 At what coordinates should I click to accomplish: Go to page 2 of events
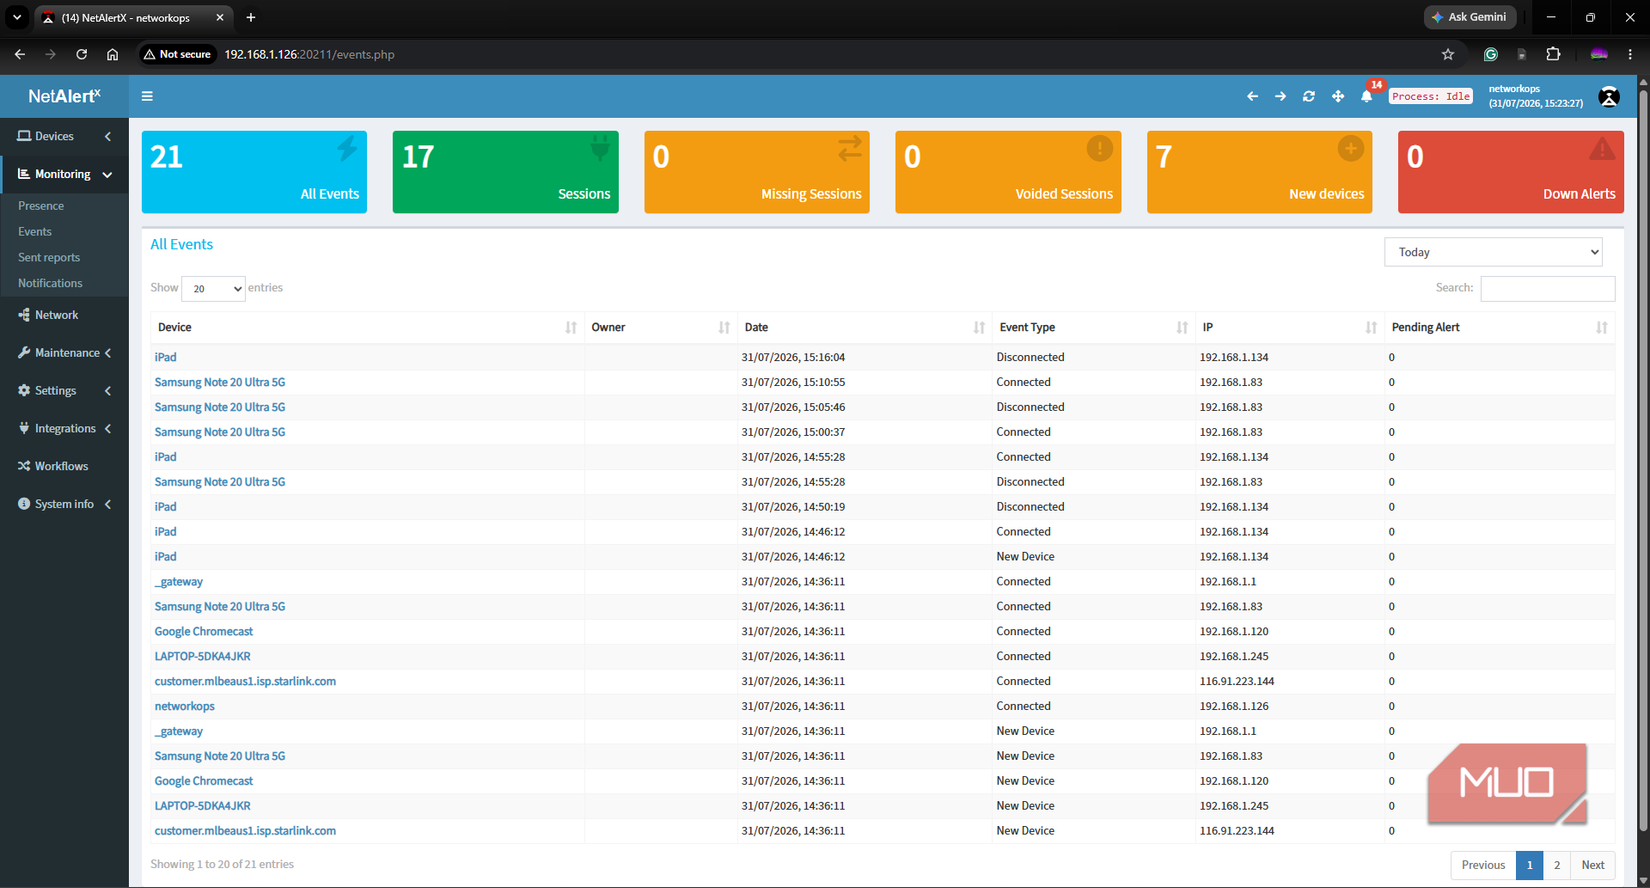pos(1556,865)
